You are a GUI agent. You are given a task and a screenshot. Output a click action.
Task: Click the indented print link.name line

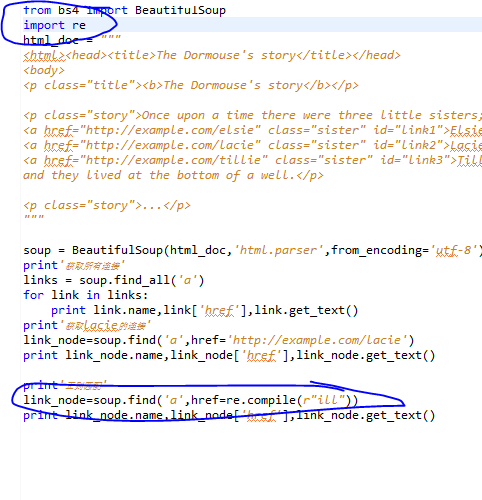[x=204, y=310]
